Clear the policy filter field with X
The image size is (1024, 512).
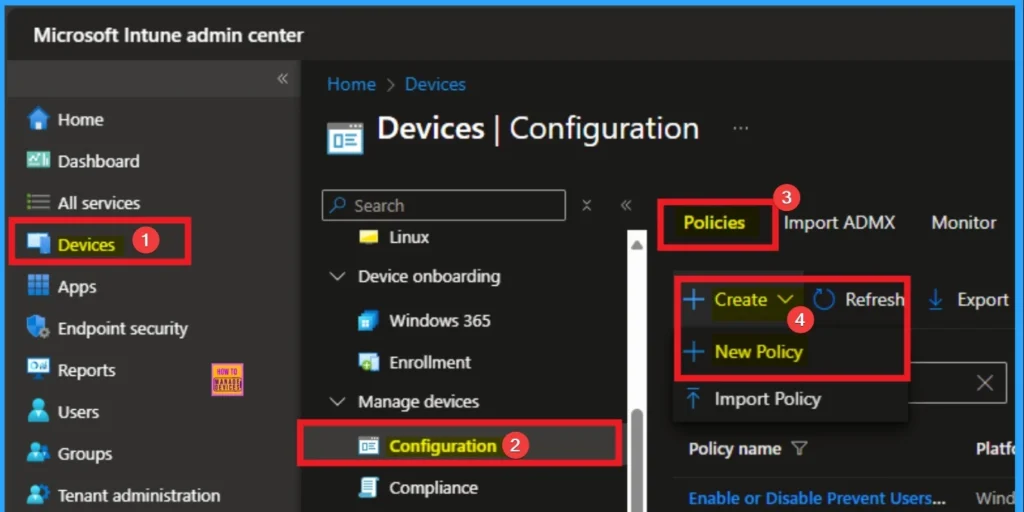coord(985,383)
